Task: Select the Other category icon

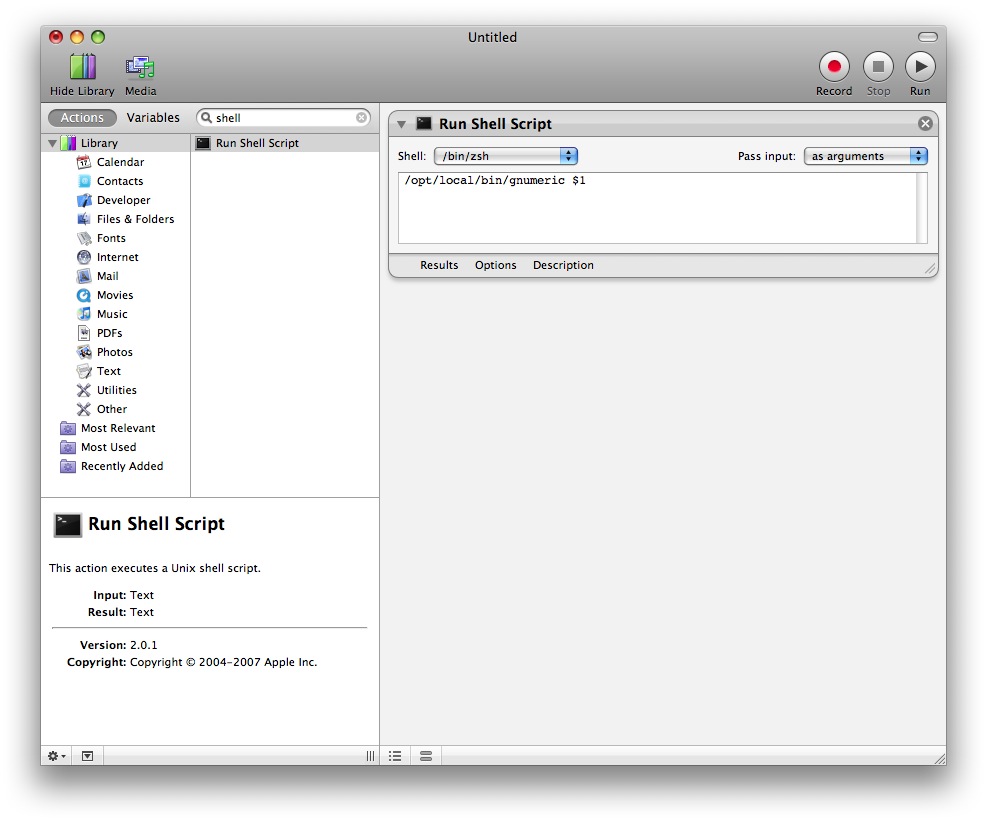Action: [x=84, y=409]
